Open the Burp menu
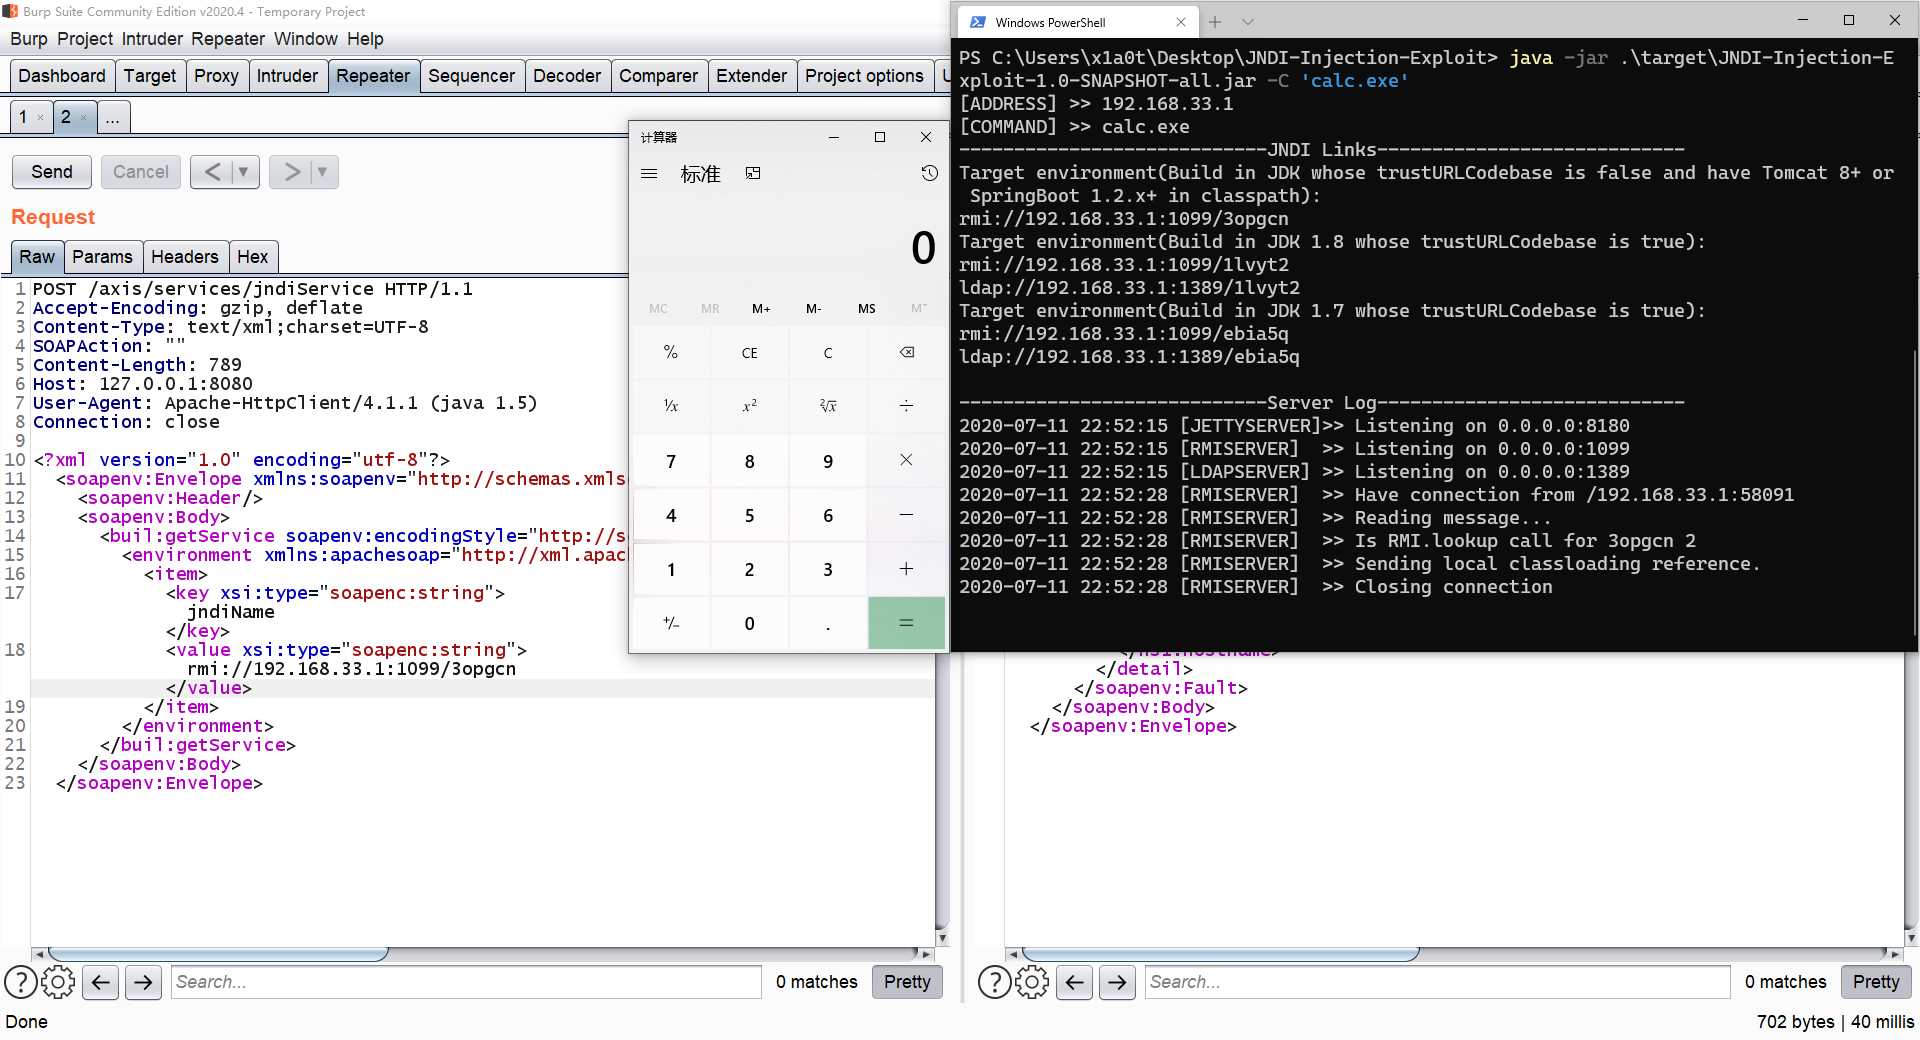Screen dimensions: 1920x1040 (x=29, y=39)
